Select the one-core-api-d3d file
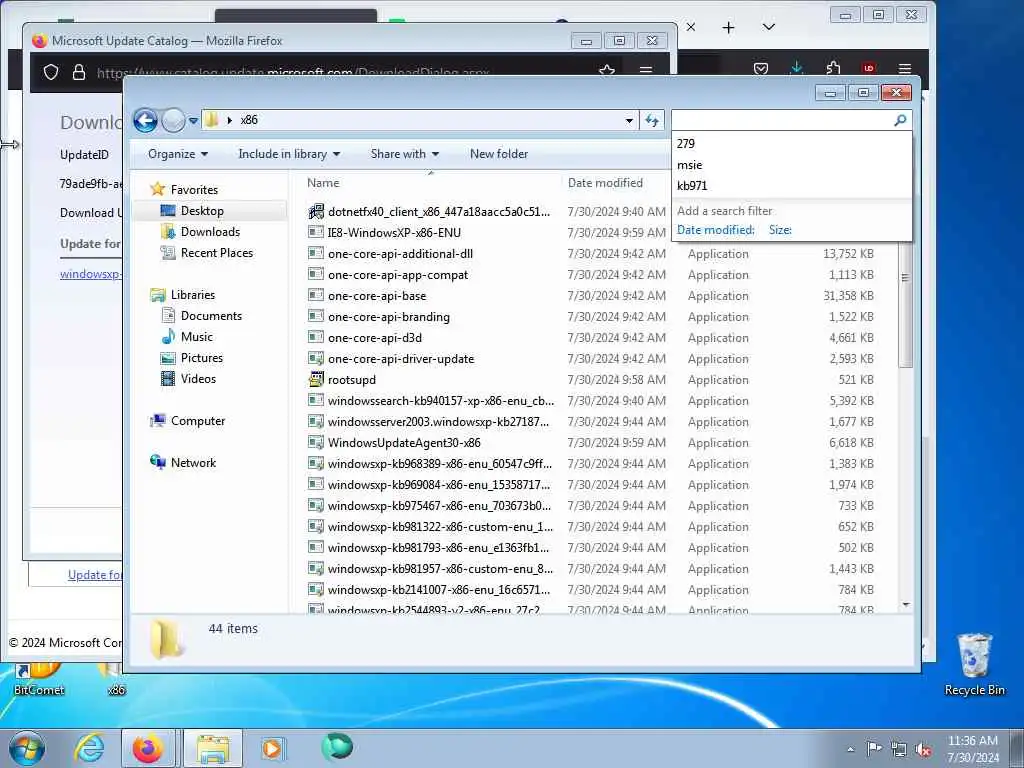The width and height of the screenshot is (1024, 768). click(375, 338)
